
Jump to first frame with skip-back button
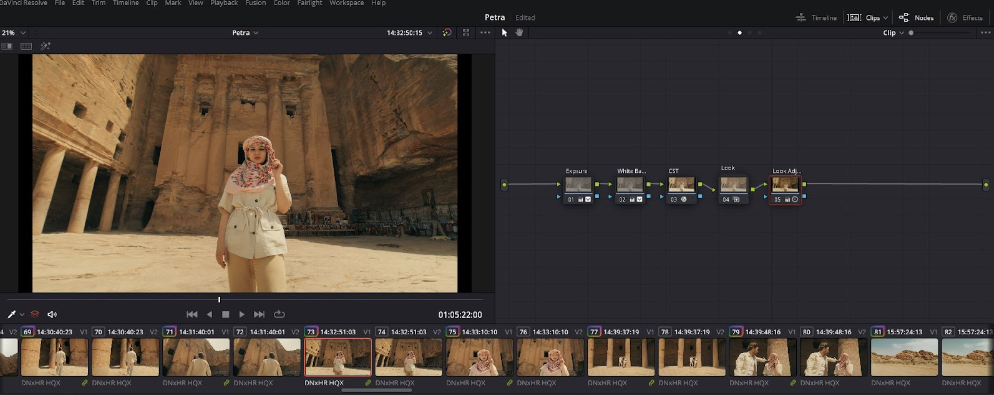tap(192, 314)
